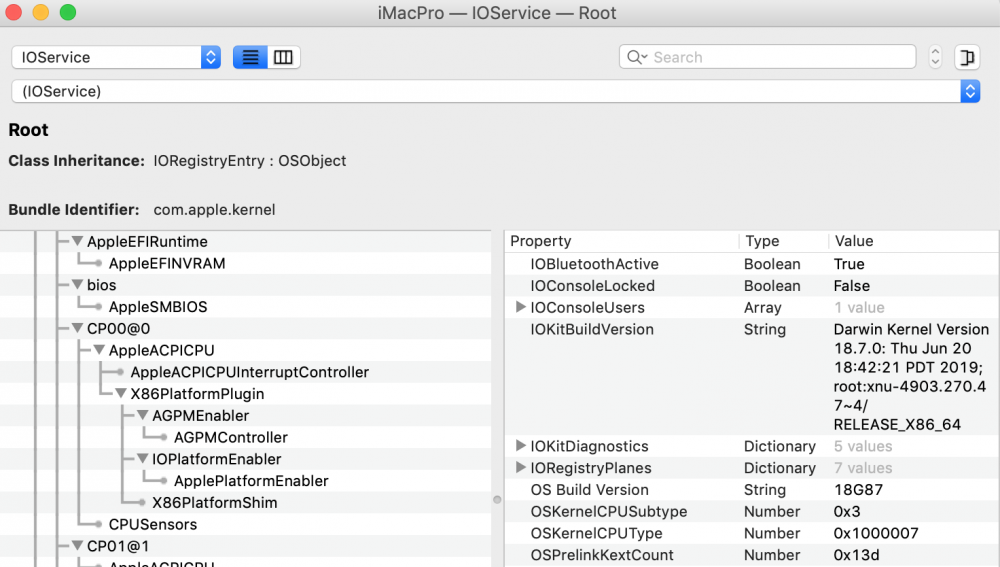The height and width of the screenshot is (567, 1000).
Task: Collapse the IOPlatformEnabler node
Action: [142, 459]
